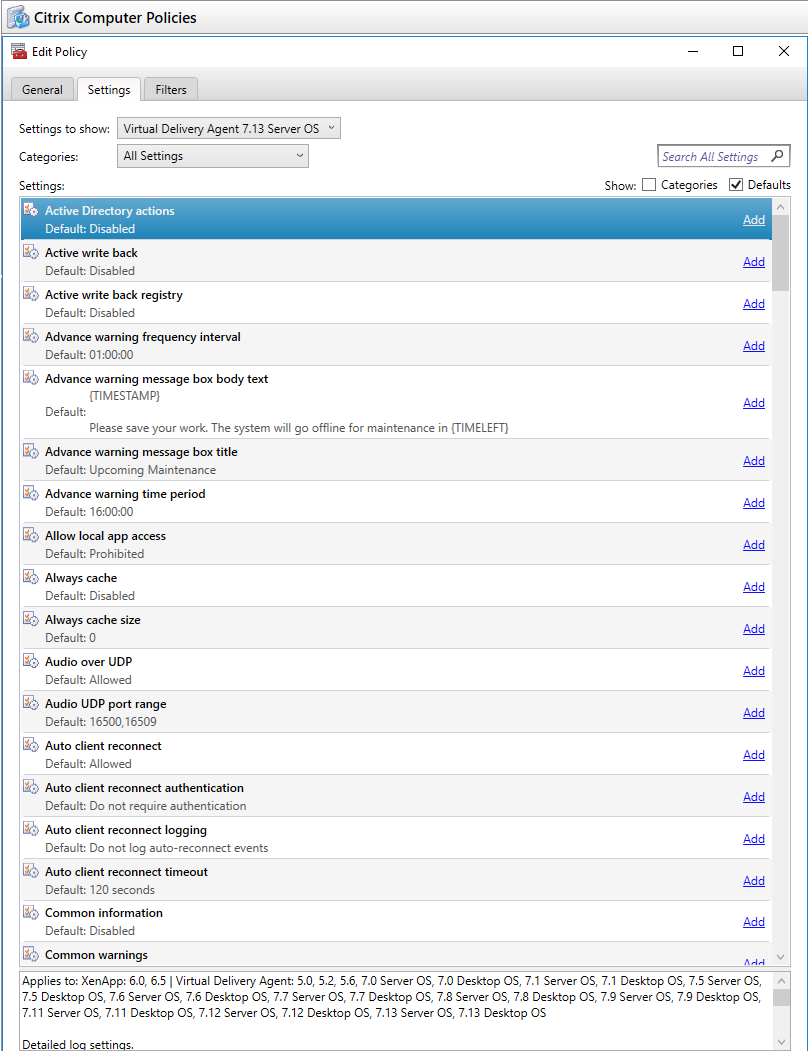The image size is (808, 1051).
Task: Select 'Default: Prohibited' value text
Action: (95, 554)
